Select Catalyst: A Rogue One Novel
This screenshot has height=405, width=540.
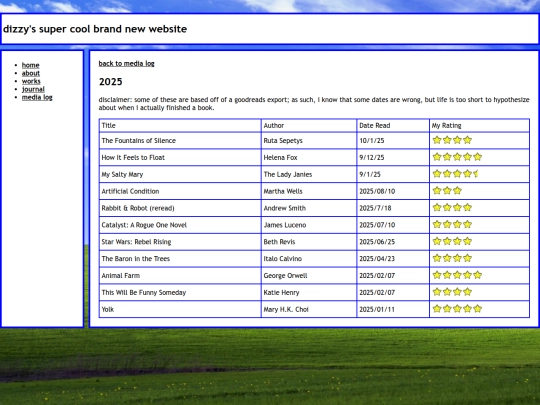(x=144, y=225)
